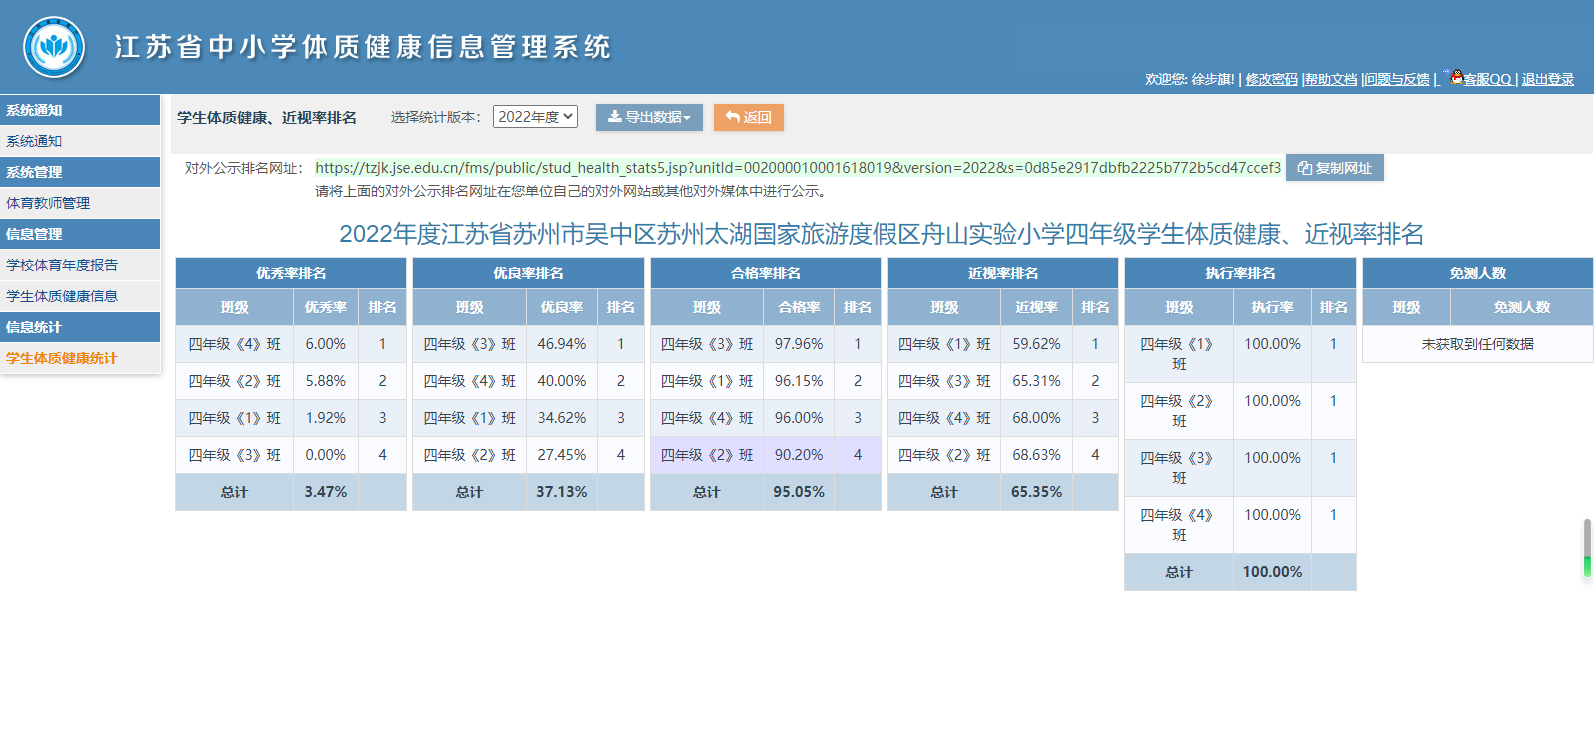Click the 优良率排名 table header
This screenshot has height=756, width=1594.
coord(528,273)
